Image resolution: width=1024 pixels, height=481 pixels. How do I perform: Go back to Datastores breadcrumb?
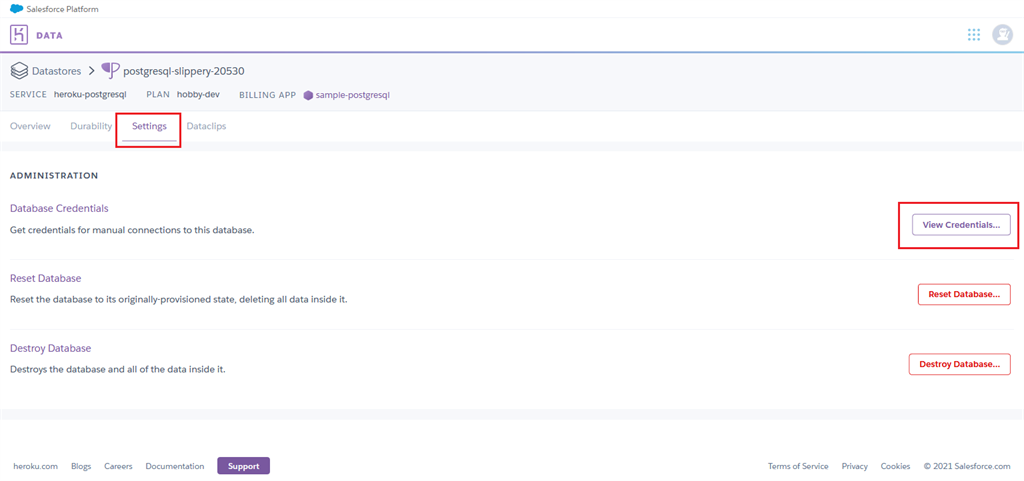coord(56,70)
